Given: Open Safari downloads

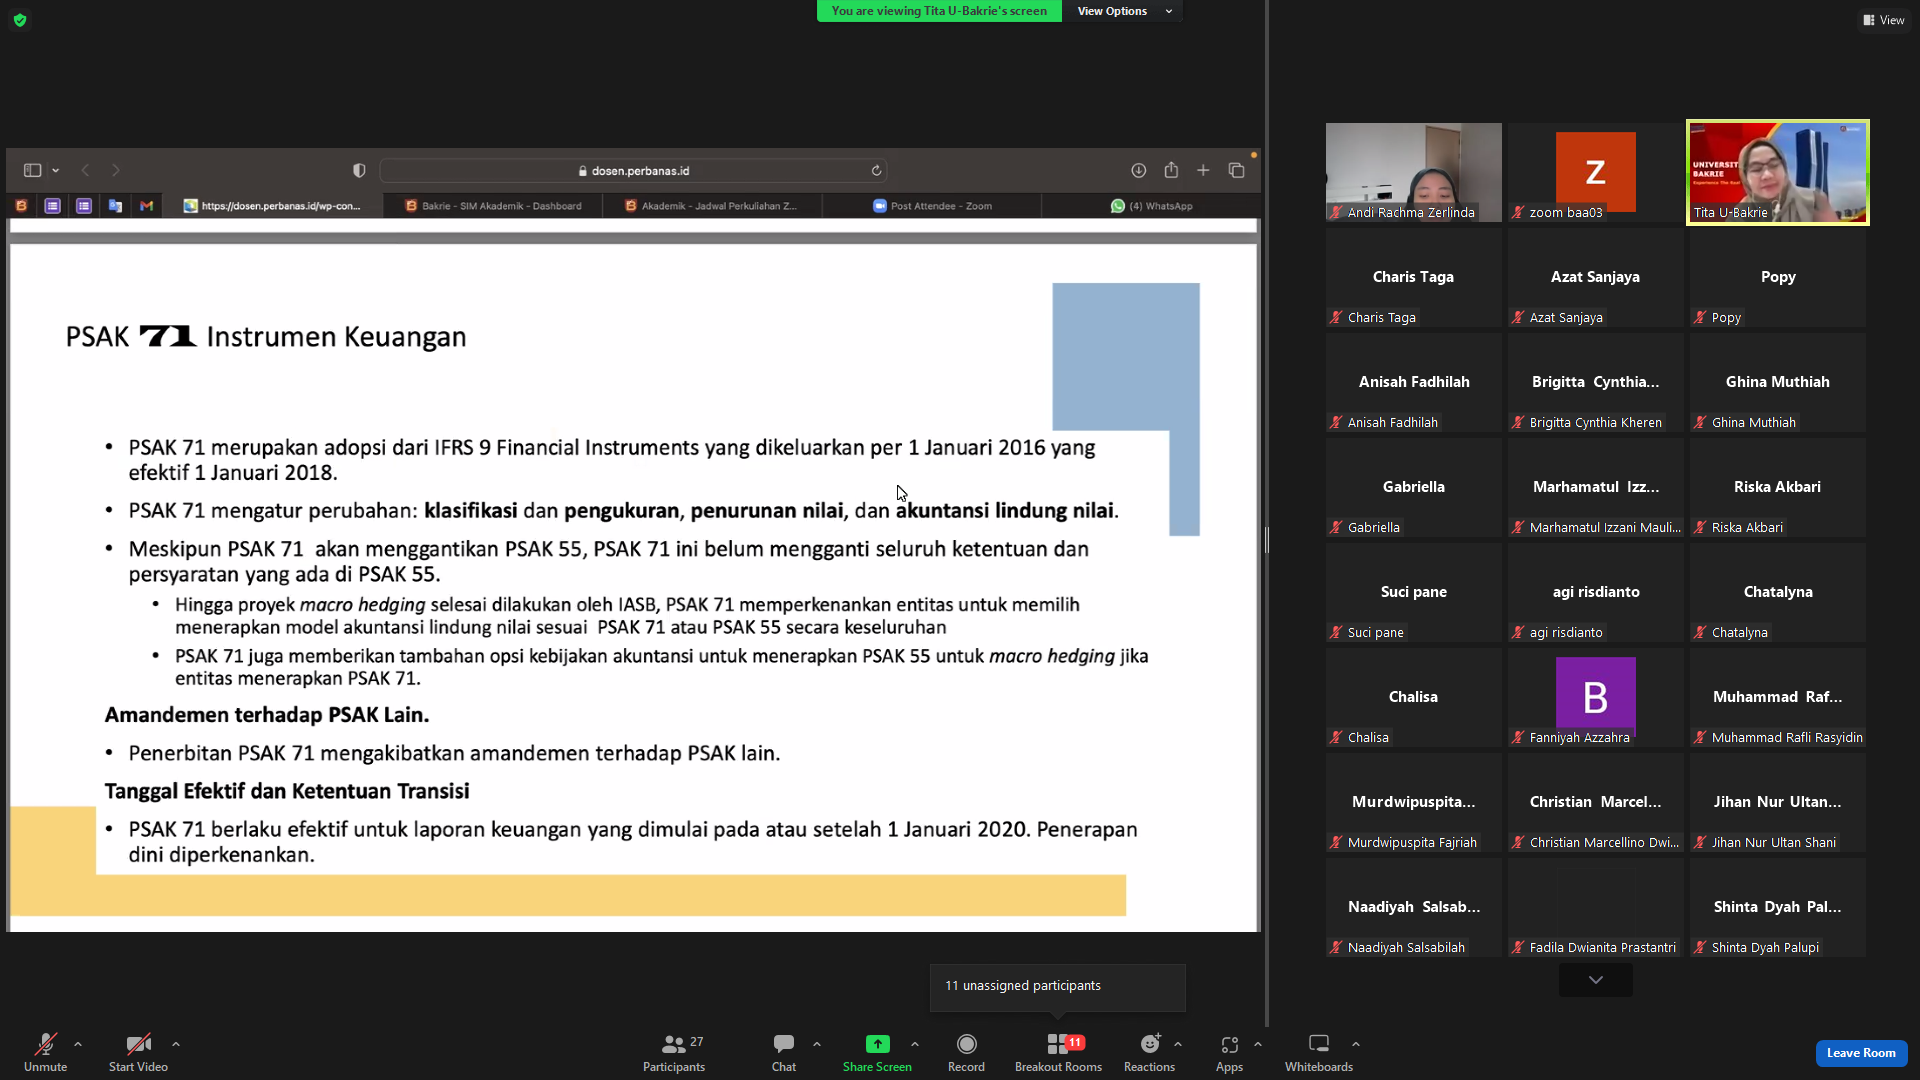Looking at the screenshot, I should [x=1139, y=171].
